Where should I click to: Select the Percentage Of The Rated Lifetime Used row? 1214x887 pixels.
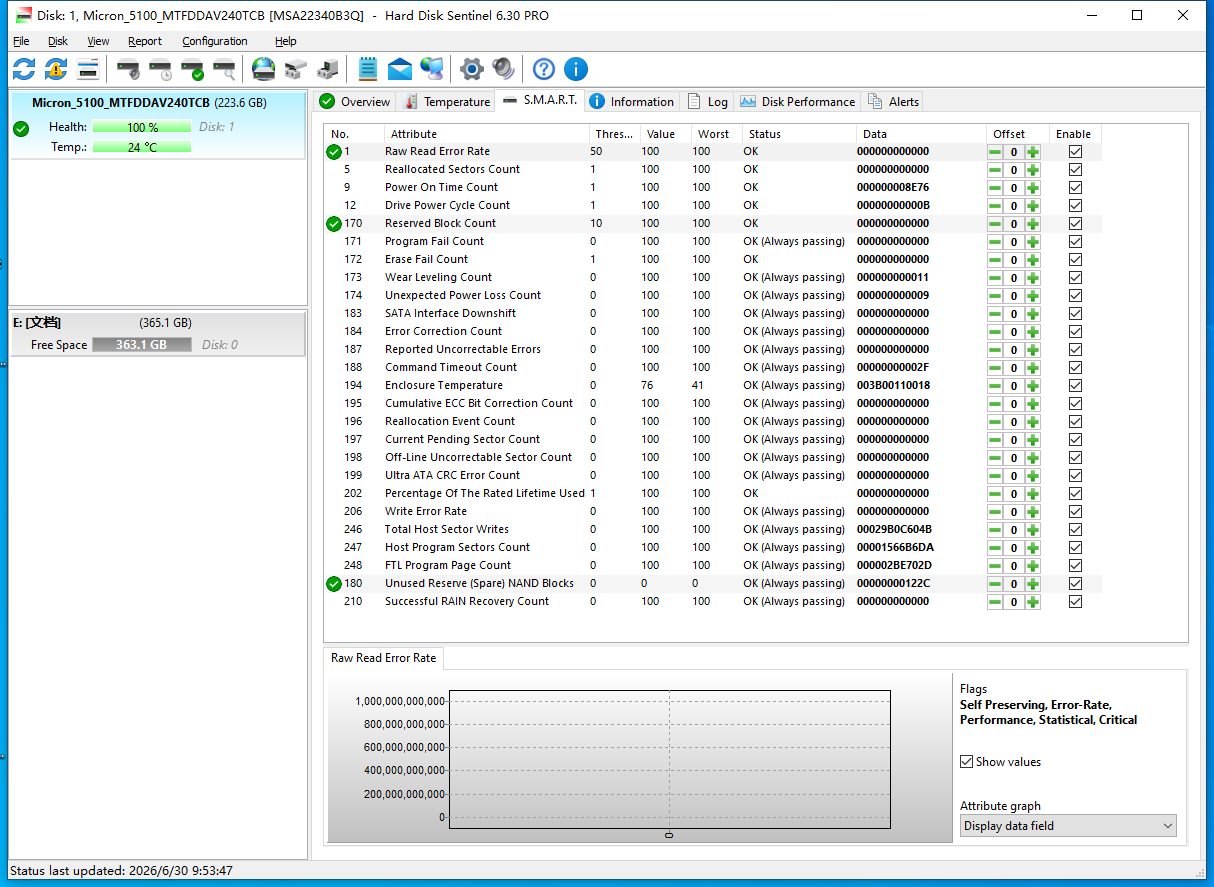pos(713,494)
